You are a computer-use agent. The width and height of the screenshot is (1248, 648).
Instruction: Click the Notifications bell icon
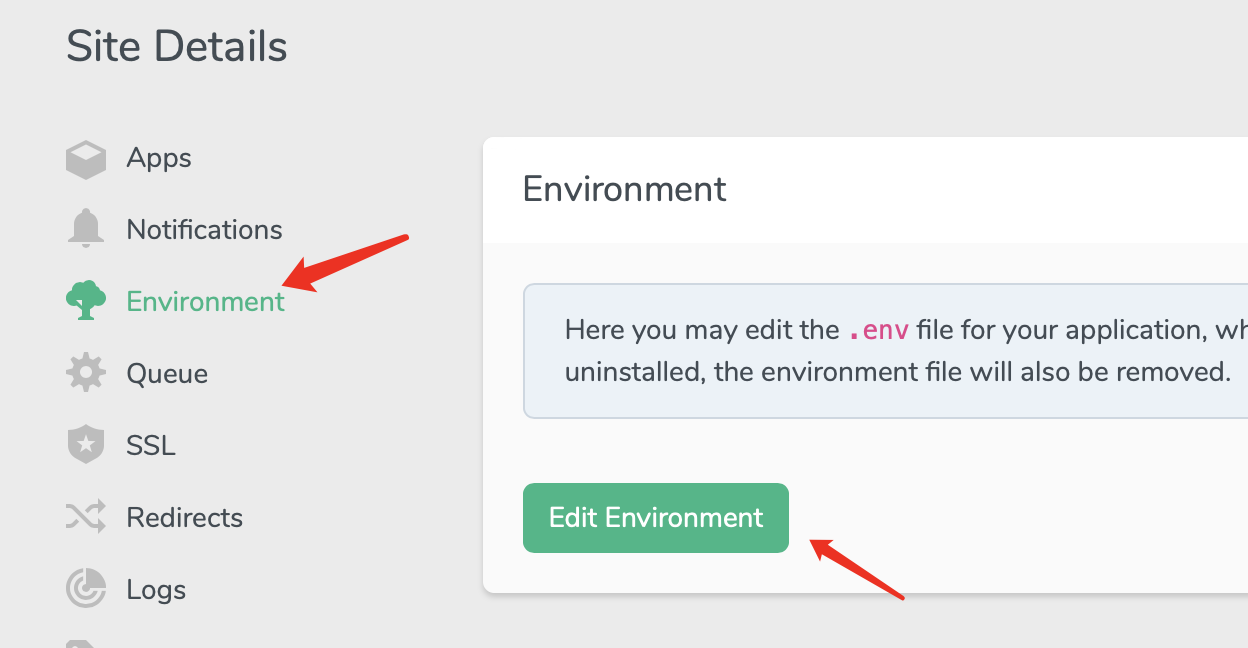point(86,229)
